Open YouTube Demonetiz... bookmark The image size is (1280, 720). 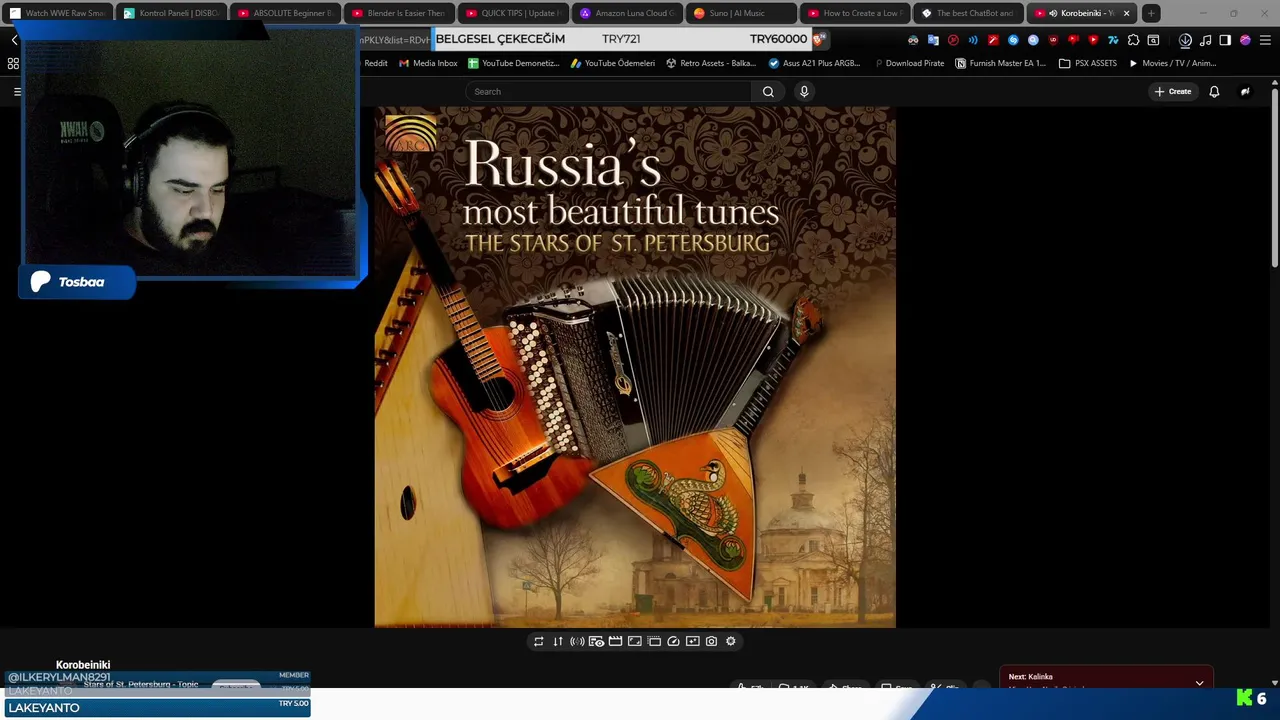tap(514, 63)
